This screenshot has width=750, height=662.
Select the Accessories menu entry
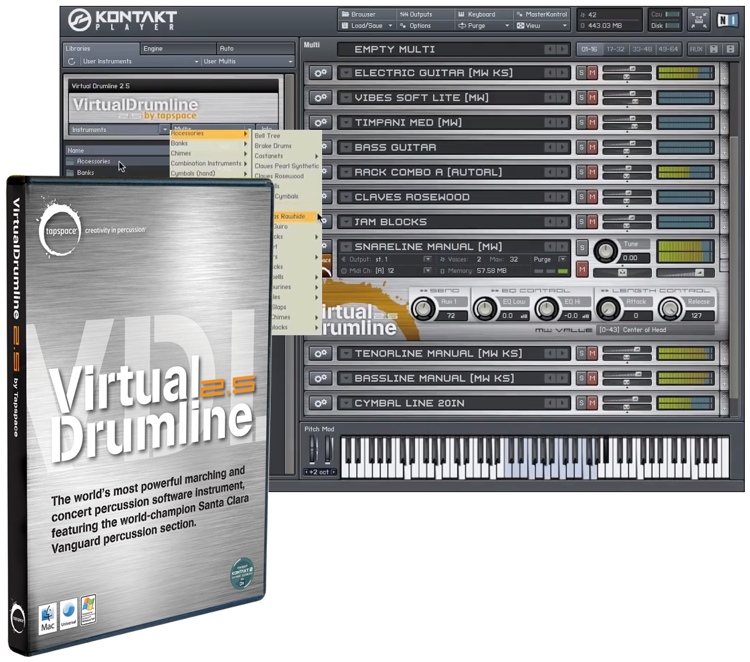point(210,133)
